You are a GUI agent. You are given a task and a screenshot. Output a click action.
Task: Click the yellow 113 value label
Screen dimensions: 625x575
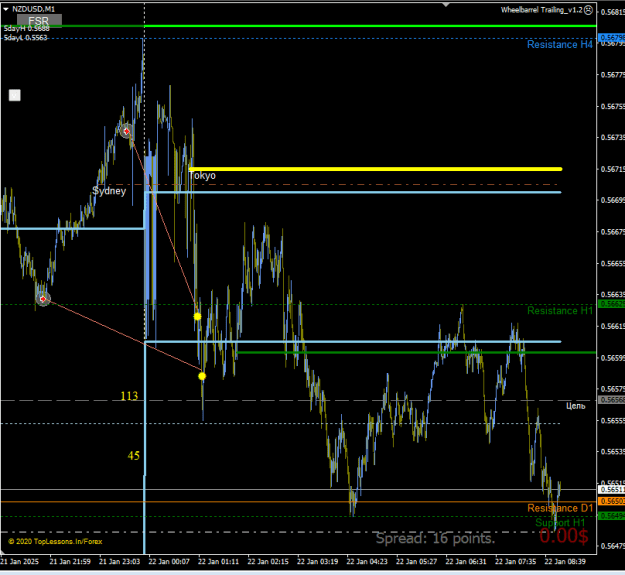coord(129,396)
